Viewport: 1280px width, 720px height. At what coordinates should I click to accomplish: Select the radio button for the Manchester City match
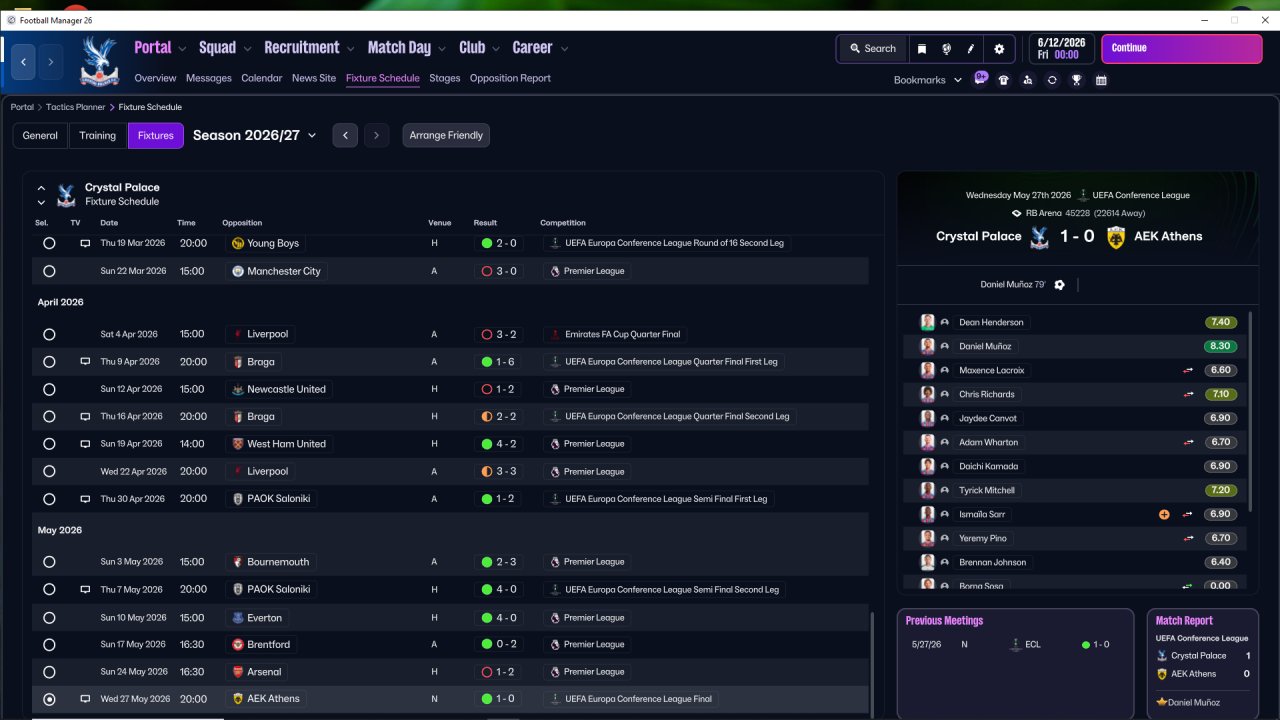click(49, 271)
